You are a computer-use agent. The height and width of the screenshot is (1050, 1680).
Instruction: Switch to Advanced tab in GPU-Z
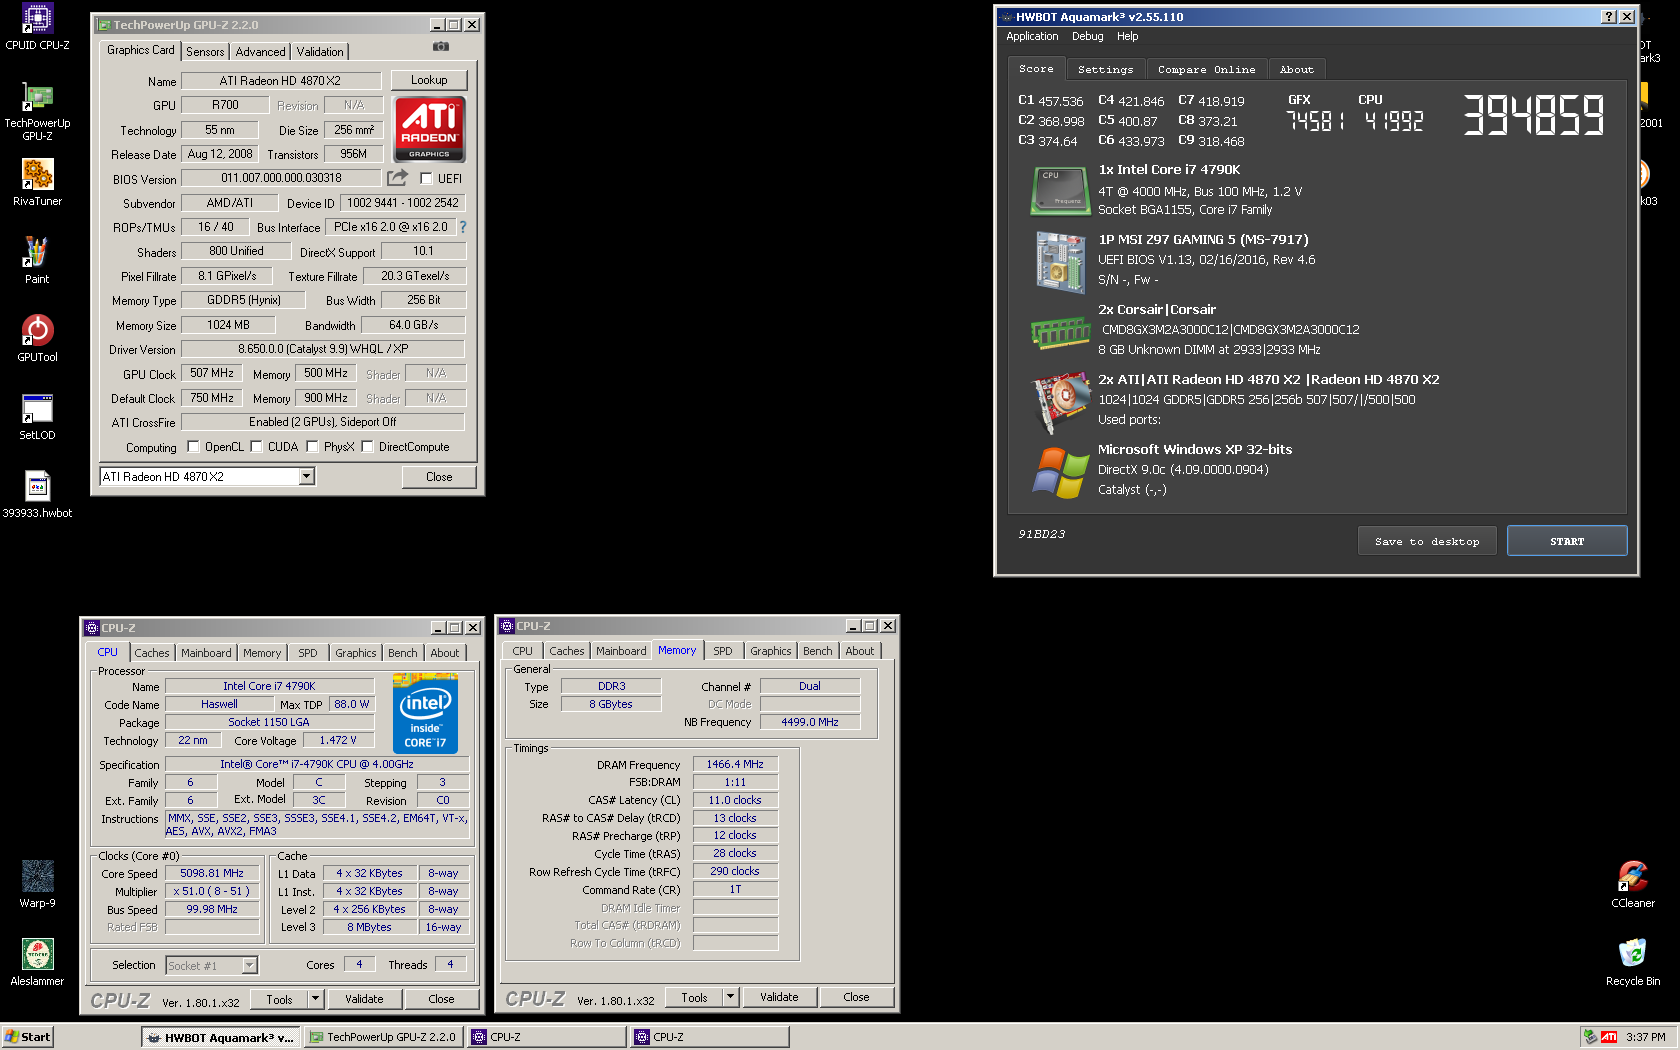click(260, 52)
